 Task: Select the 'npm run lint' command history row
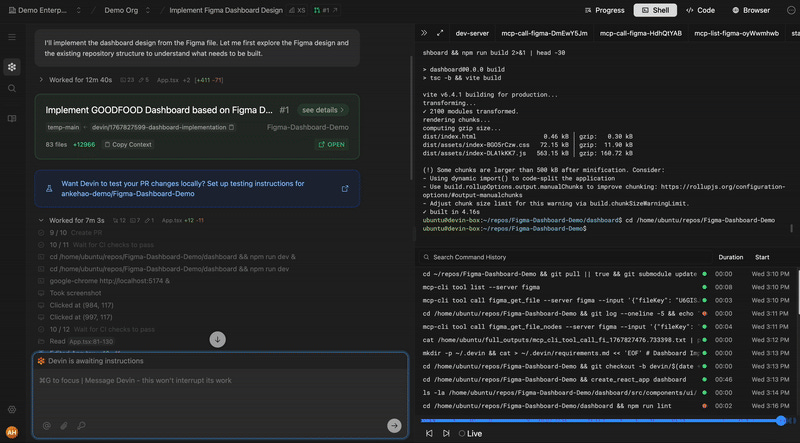click(x=607, y=406)
